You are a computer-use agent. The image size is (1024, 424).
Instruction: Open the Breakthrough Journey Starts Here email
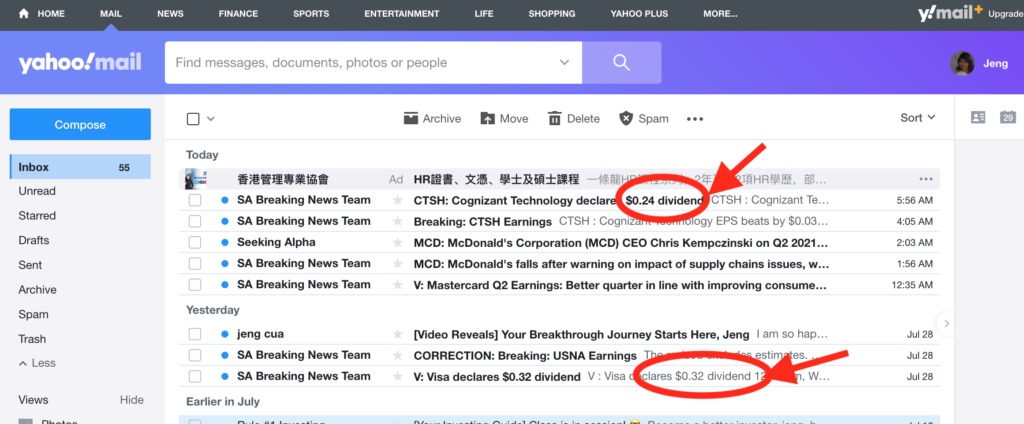click(581, 334)
